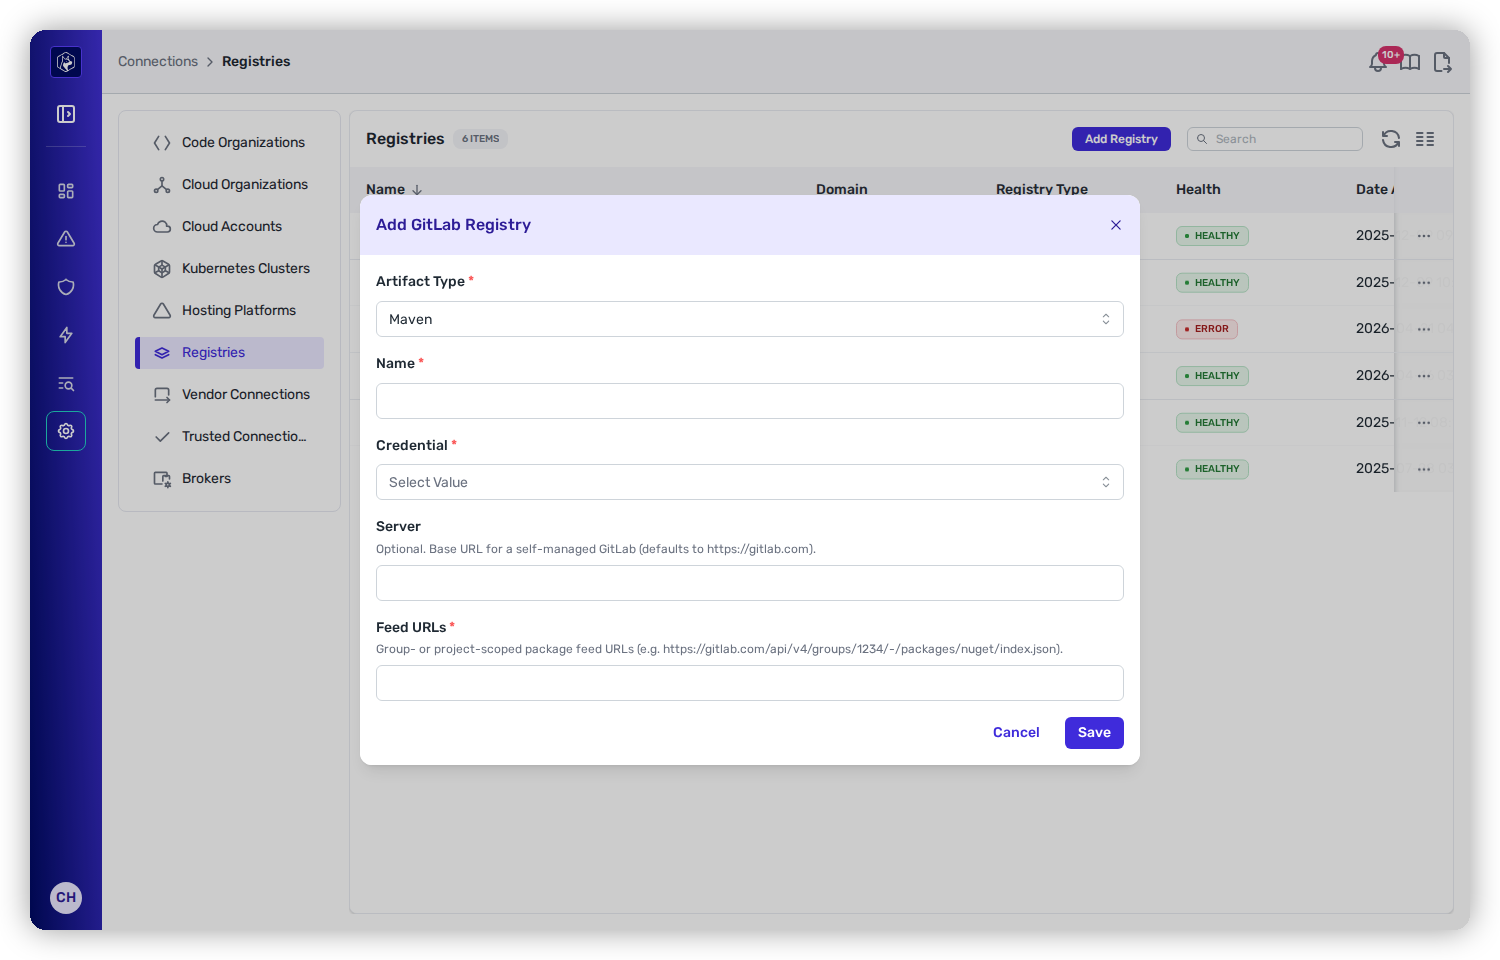This screenshot has width=1500, height=960.
Task: Toggle the sidebar panel collapse icon
Action: [66, 114]
